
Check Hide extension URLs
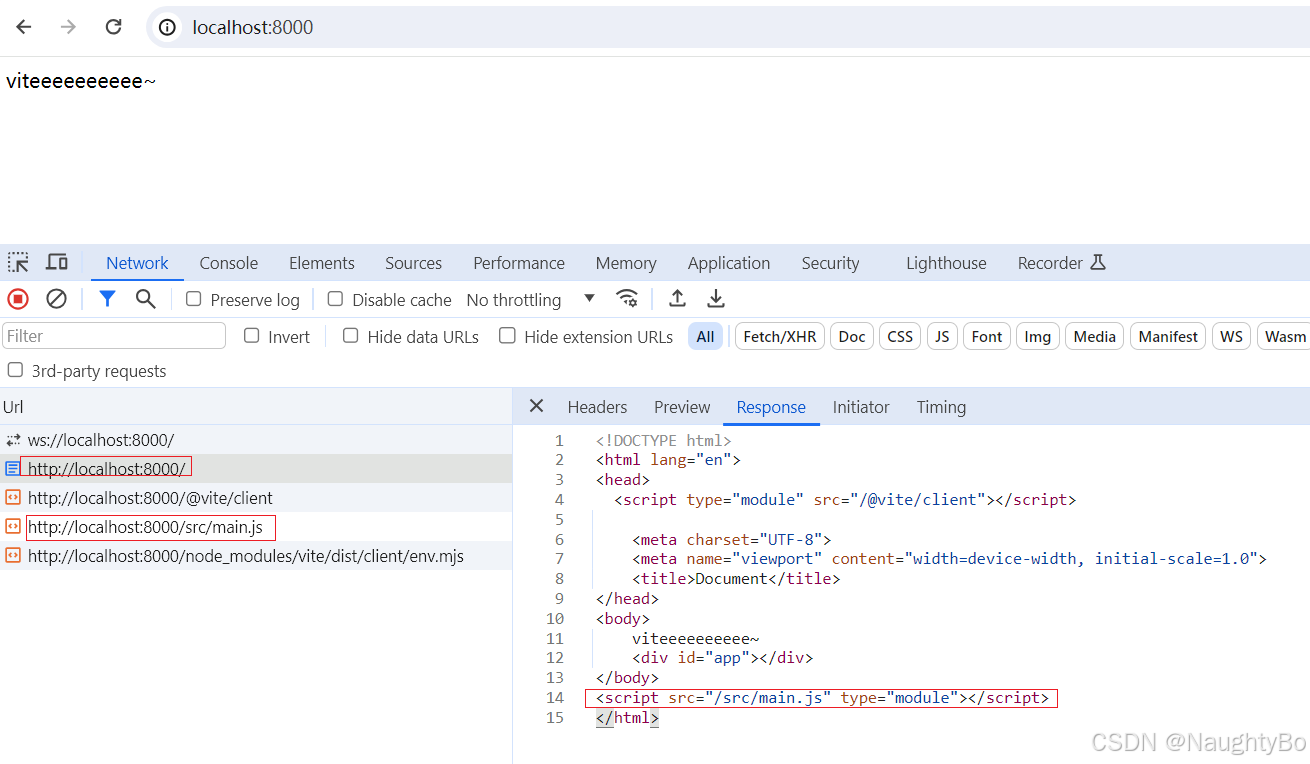point(508,336)
